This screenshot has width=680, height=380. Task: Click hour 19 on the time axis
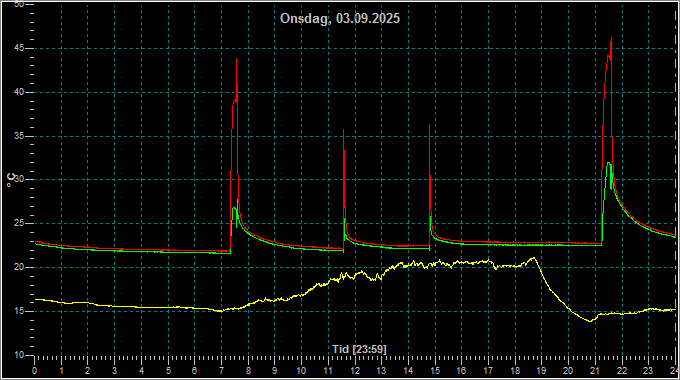[x=542, y=371]
